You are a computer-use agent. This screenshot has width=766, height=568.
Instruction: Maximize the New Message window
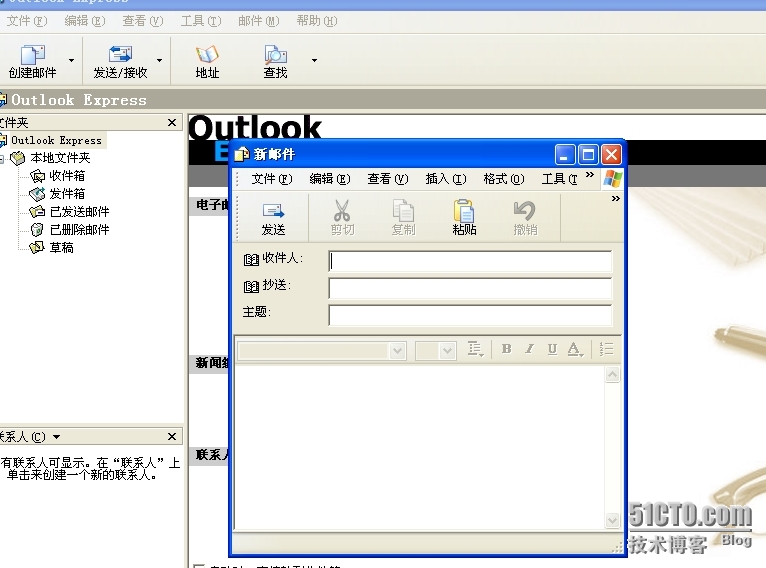click(588, 155)
